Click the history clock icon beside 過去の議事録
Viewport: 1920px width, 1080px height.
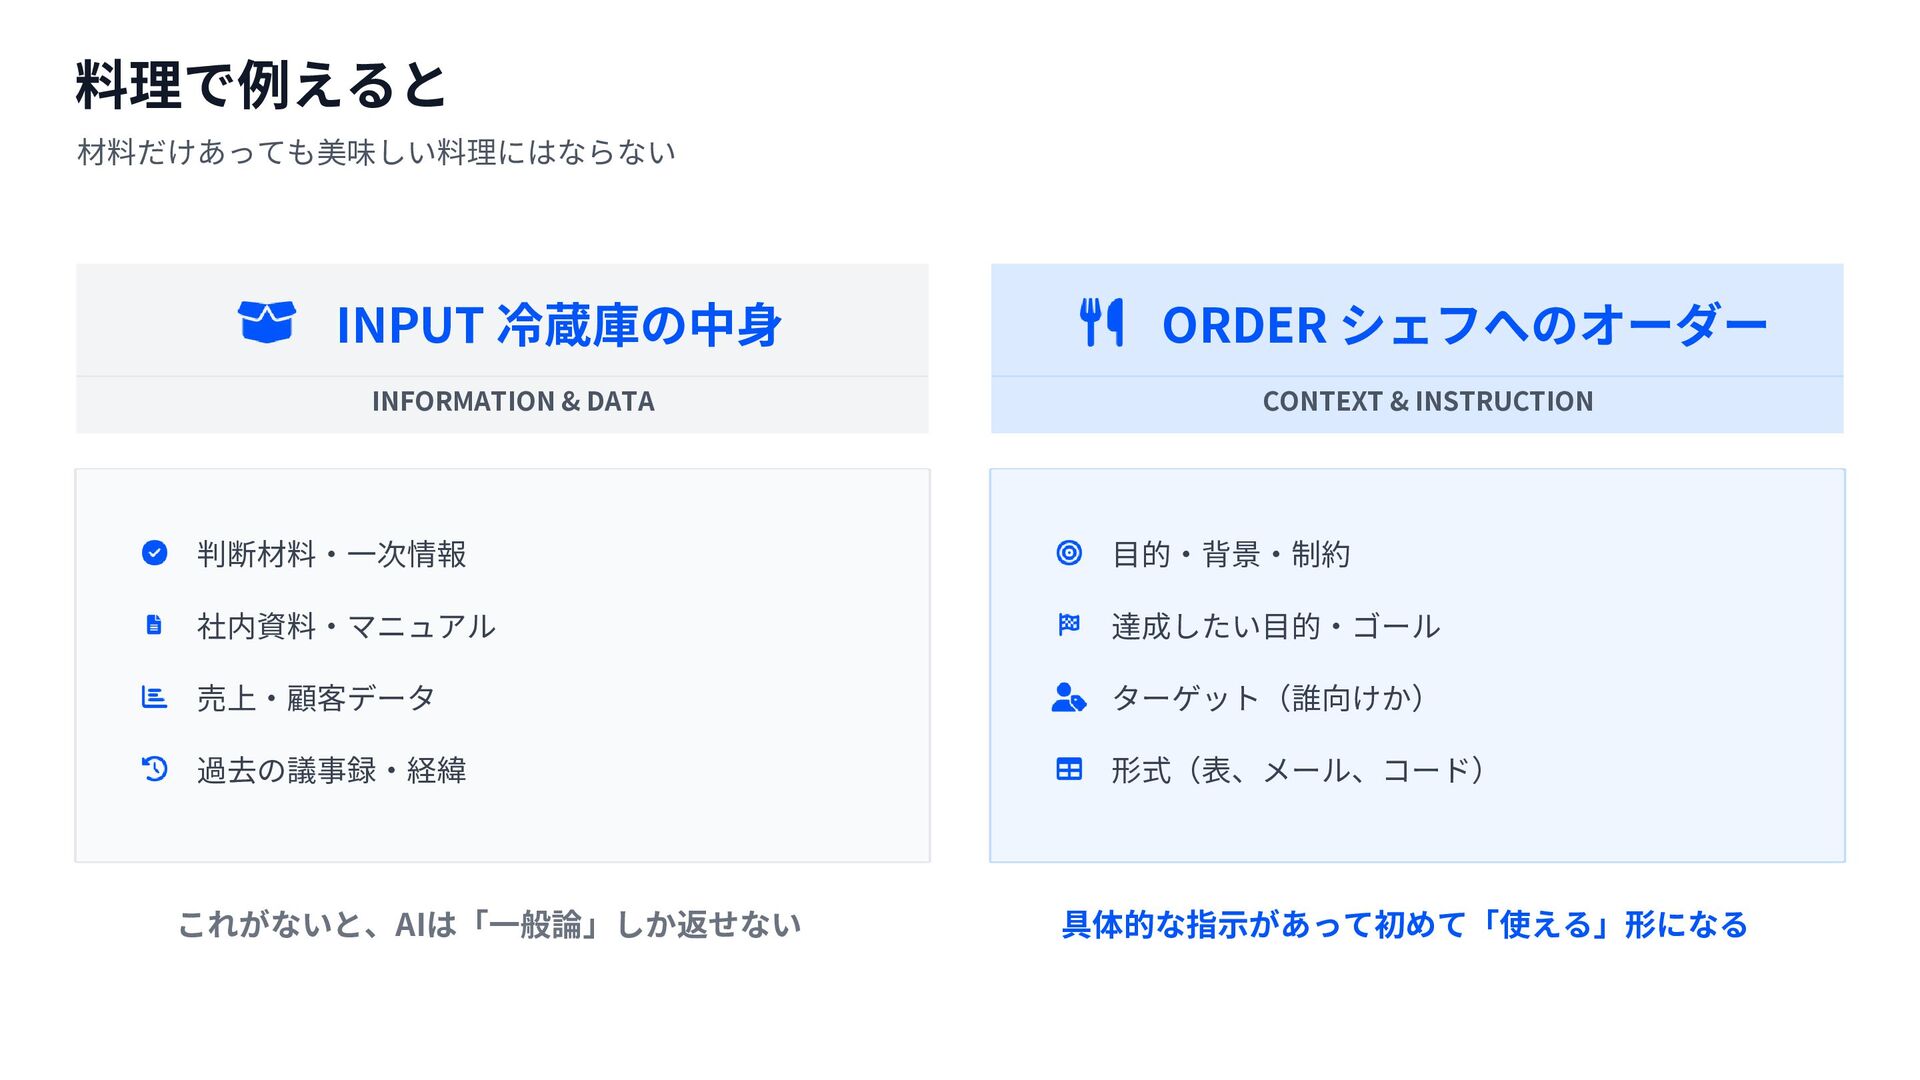154,769
